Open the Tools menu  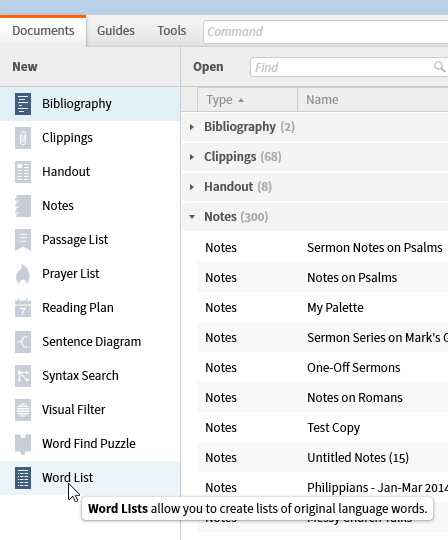click(x=171, y=31)
